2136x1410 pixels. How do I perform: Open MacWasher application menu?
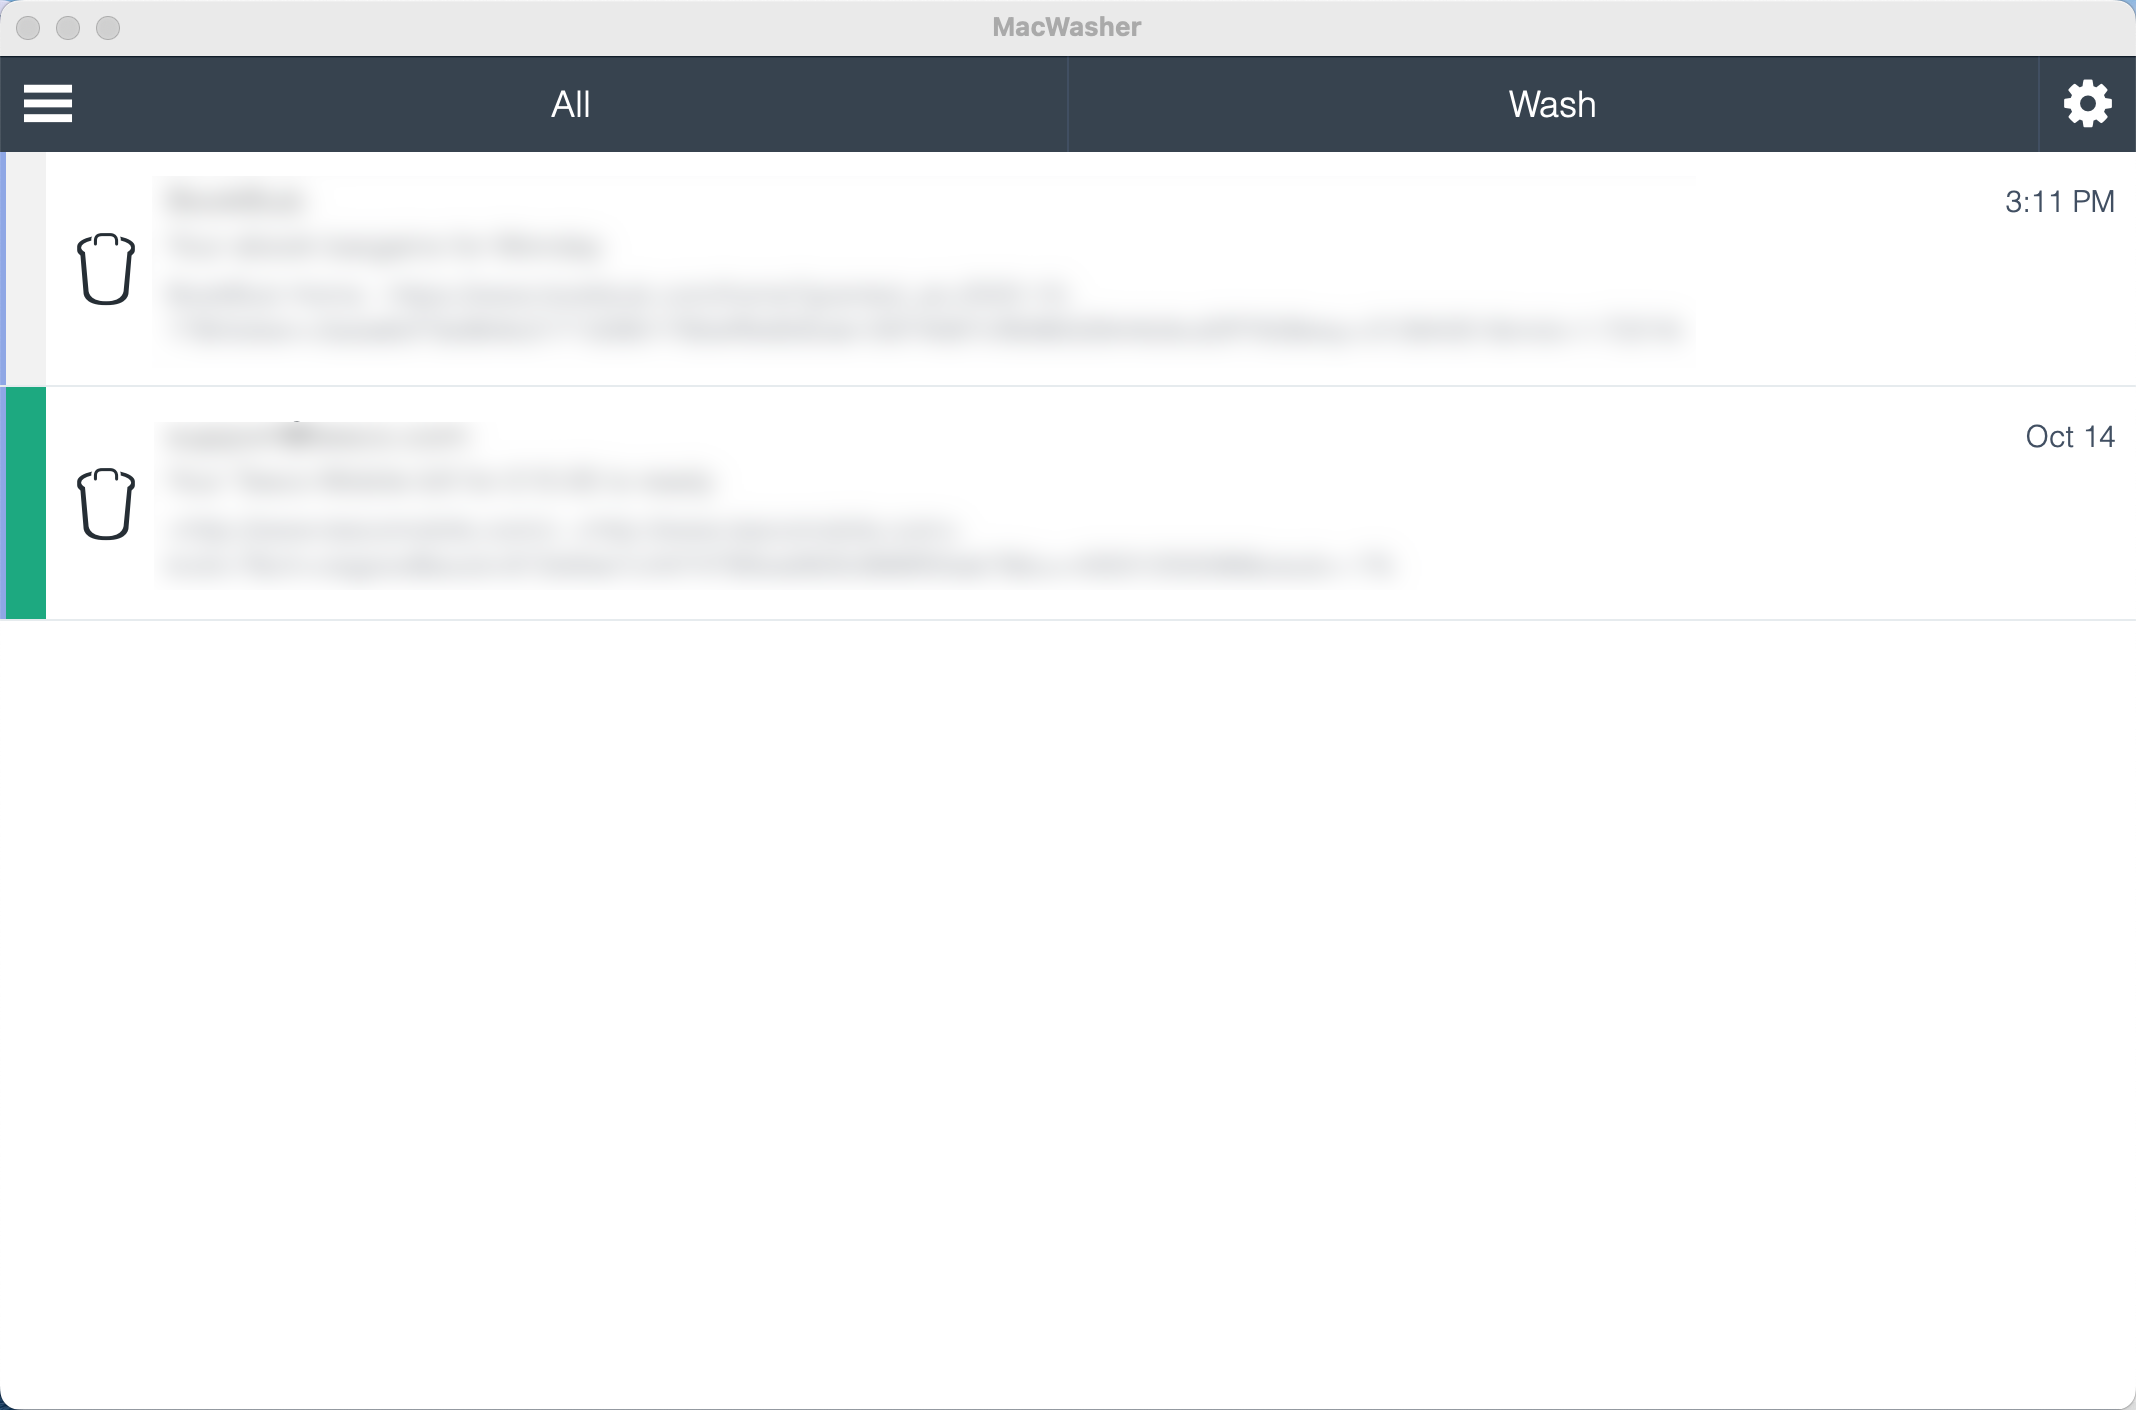coord(47,104)
